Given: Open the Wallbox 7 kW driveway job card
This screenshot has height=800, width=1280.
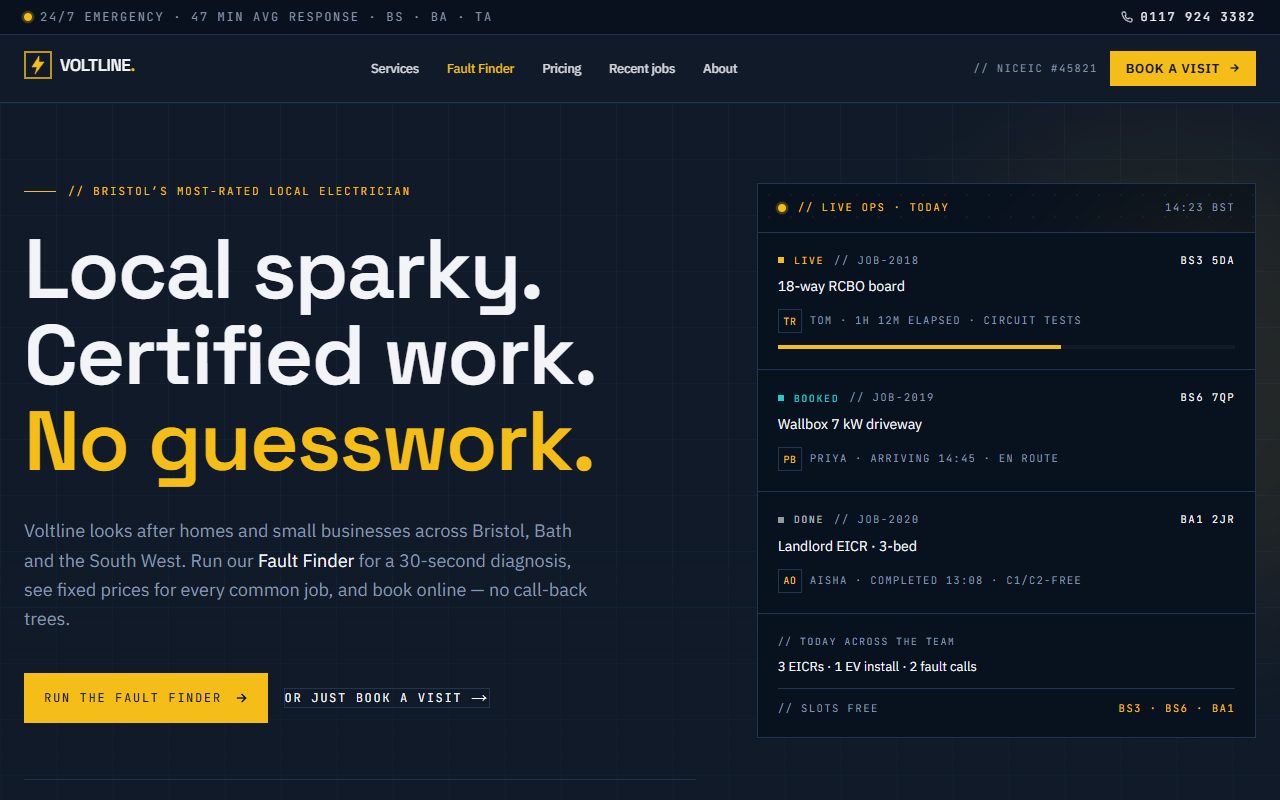Looking at the screenshot, I should [x=1006, y=431].
